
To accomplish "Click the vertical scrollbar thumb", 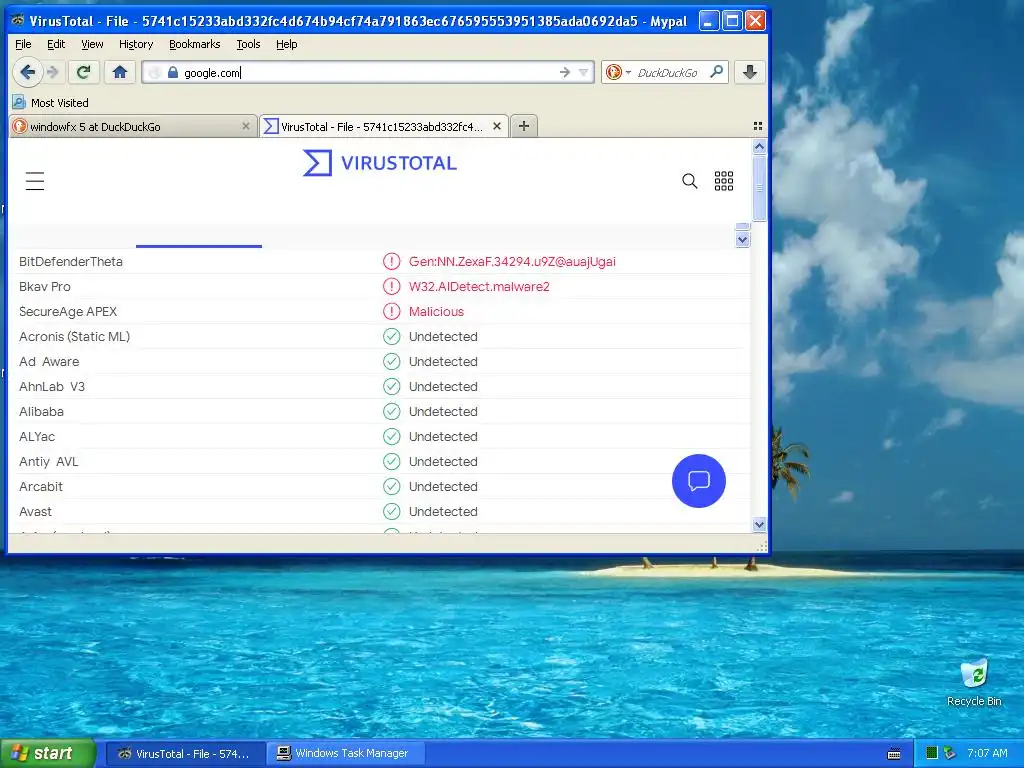I will [759, 187].
